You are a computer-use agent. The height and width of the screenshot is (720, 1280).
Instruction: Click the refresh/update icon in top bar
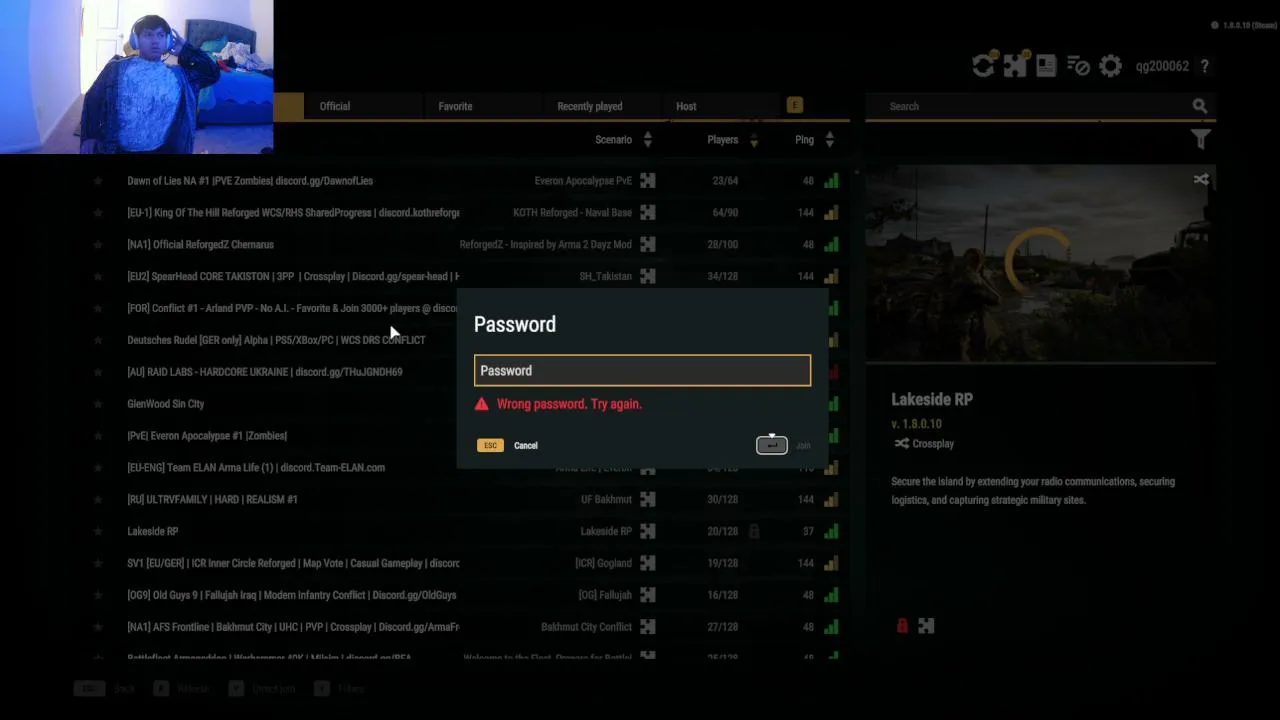pyautogui.click(x=984, y=66)
